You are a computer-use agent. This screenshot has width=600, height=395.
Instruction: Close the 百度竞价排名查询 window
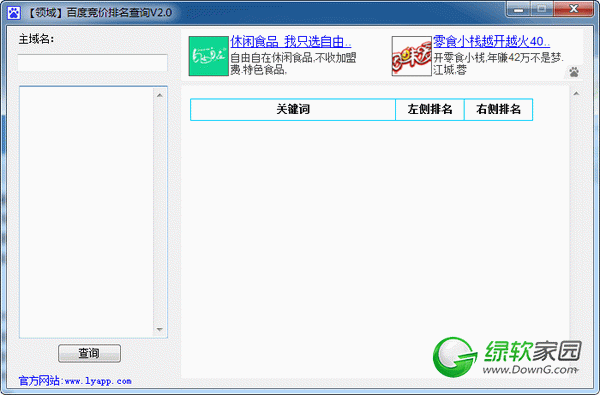[x=574, y=9]
